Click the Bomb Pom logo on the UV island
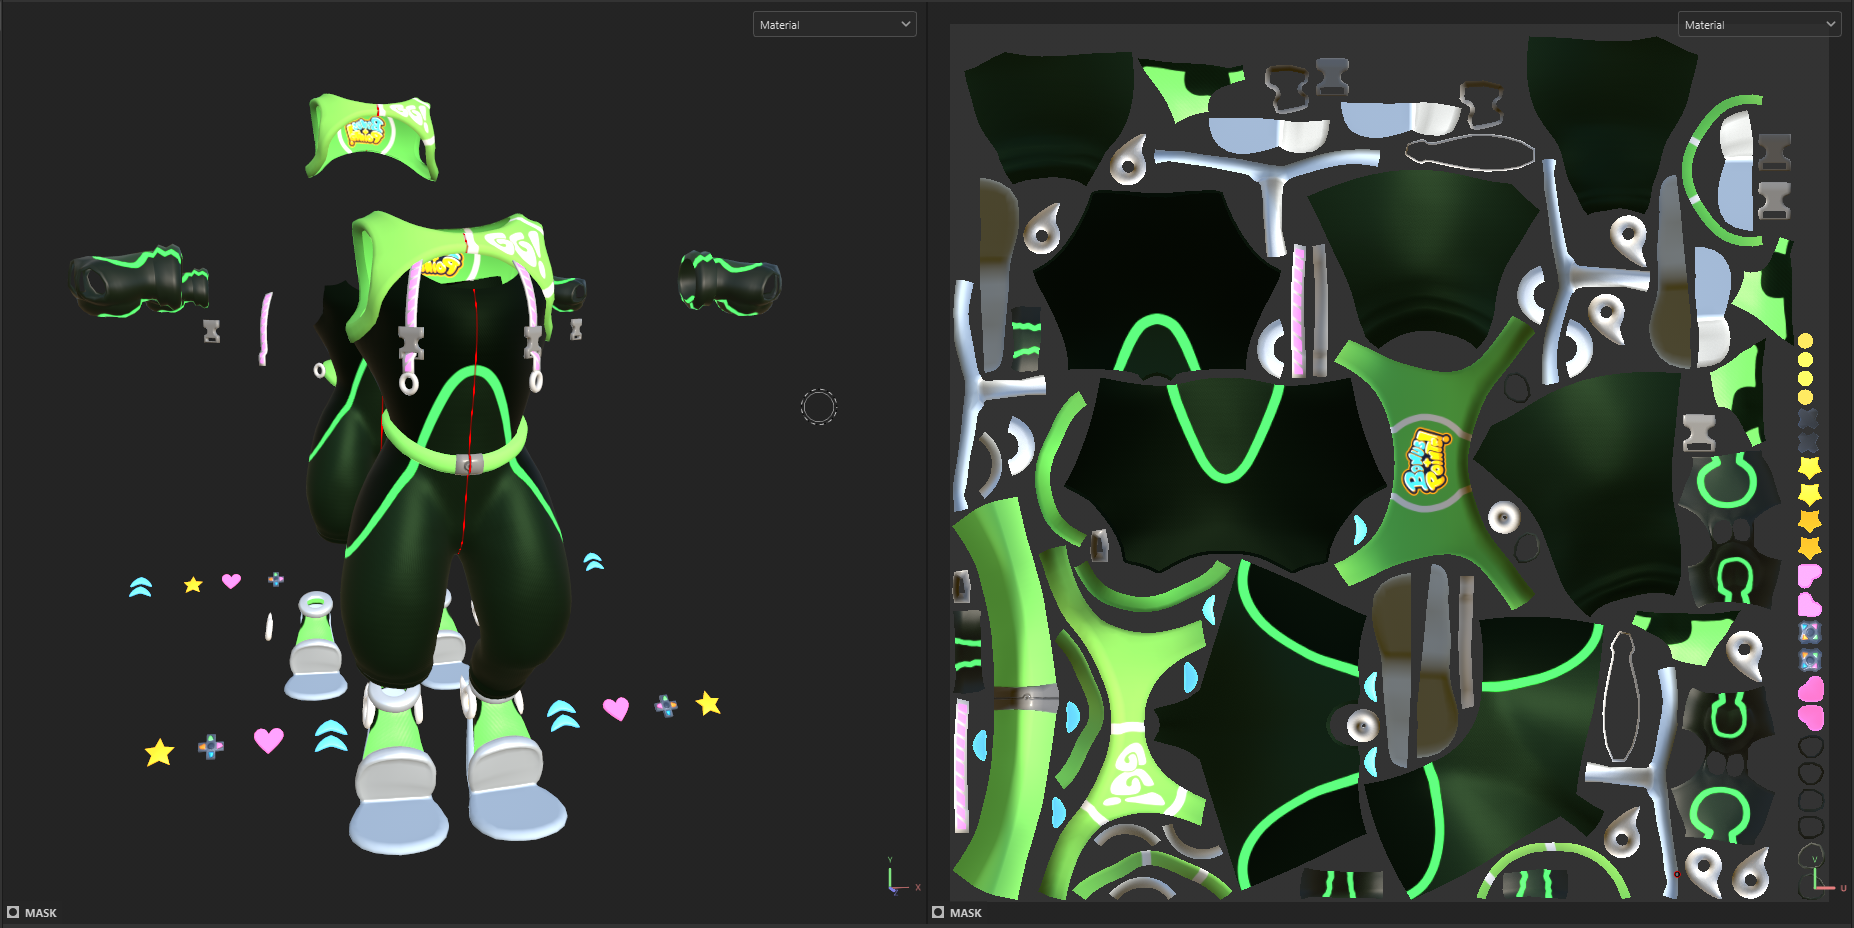 coord(1427,462)
